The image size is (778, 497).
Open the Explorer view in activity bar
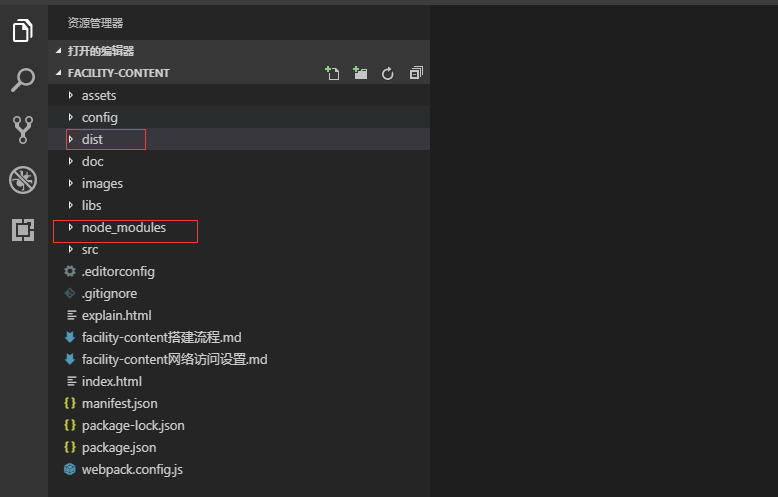pos(23,31)
